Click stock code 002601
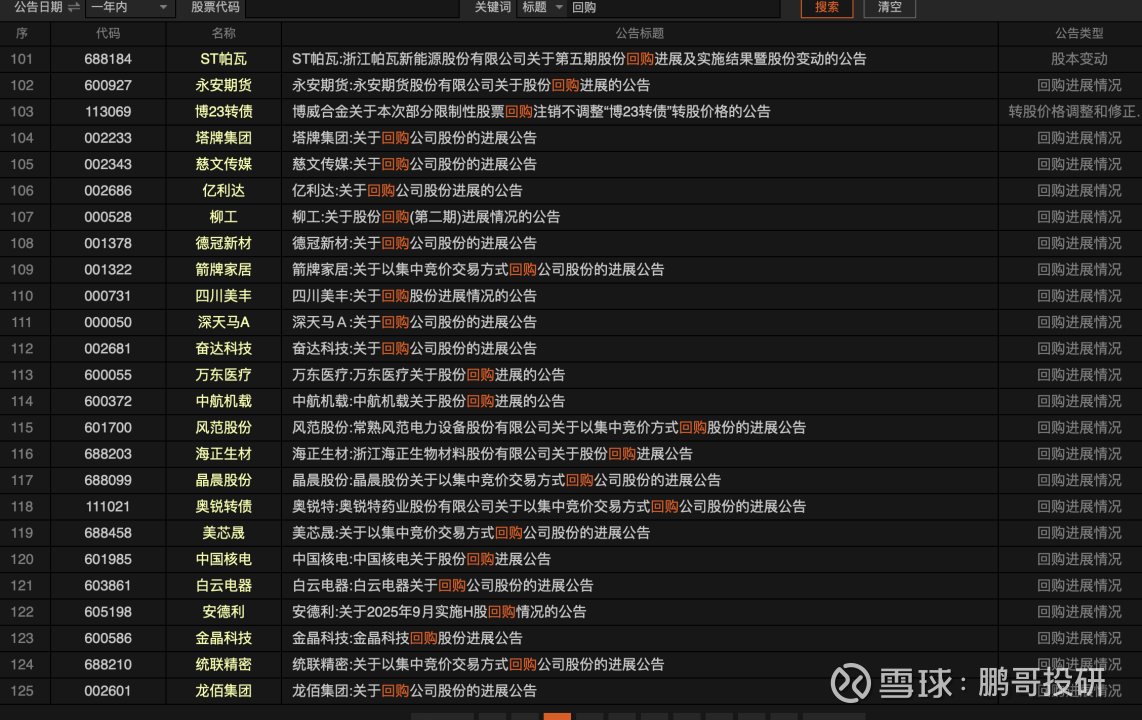 (x=108, y=690)
